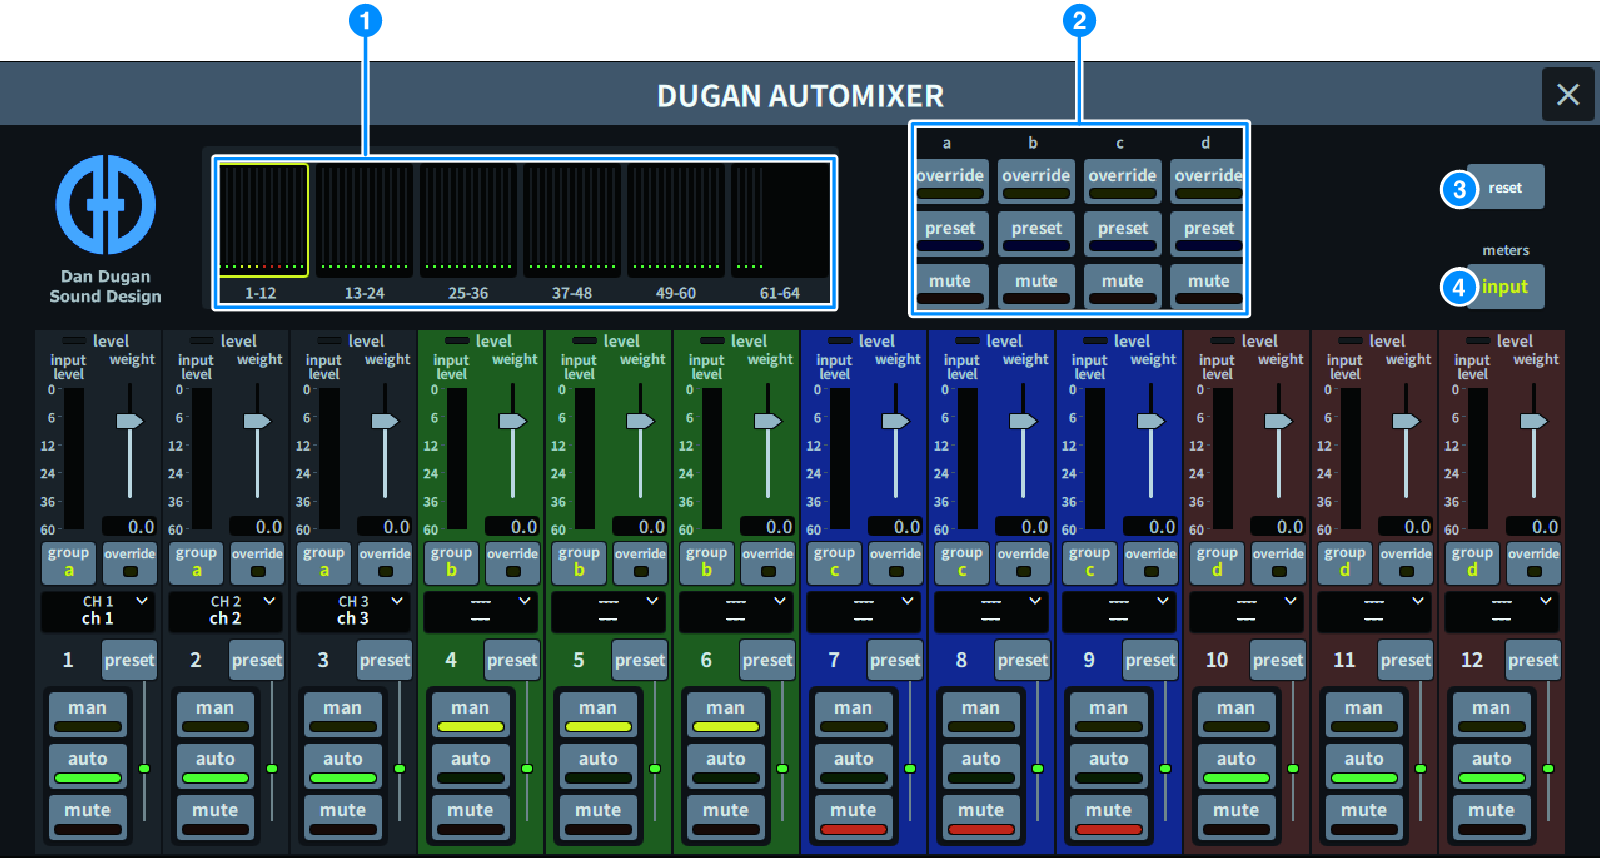The width and height of the screenshot is (1600, 858).
Task: Toggle channel 2 override button
Action: [258, 563]
